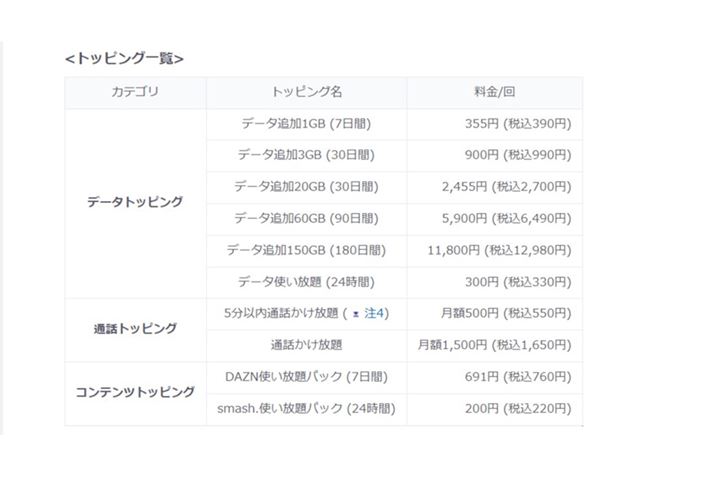Viewport: 715px width, 477px height.
Task: Click the 月額1,500円 (税込1,650円) price cell
Action: (494, 345)
